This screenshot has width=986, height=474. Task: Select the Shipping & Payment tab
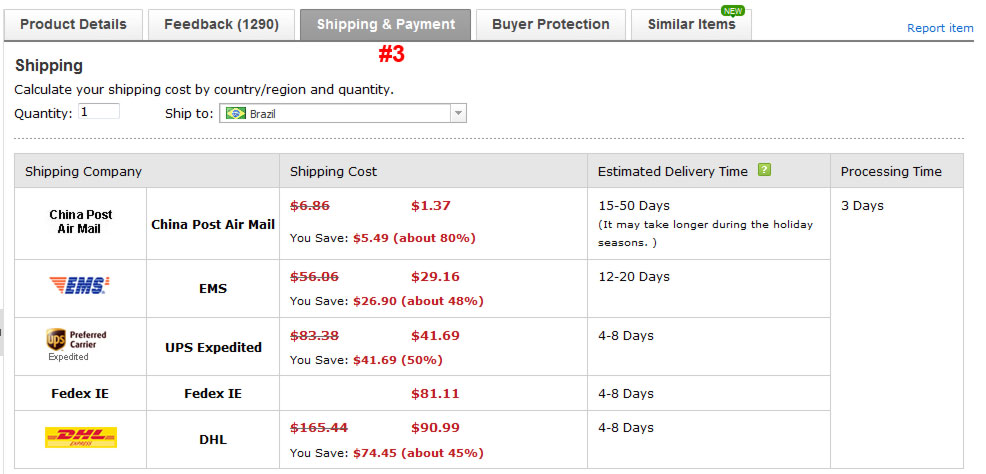[x=385, y=25]
